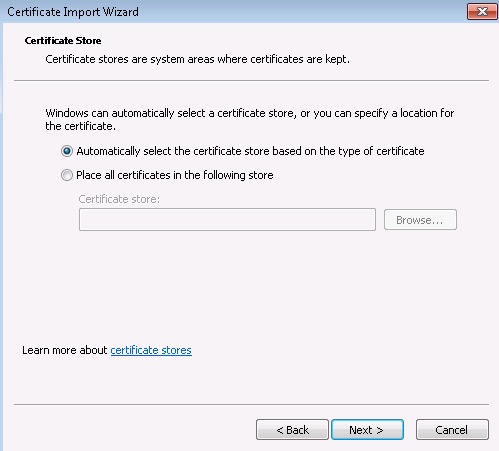The width and height of the screenshot is (499, 451).
Task: Close the Certificate Import Wizard window
Action: coord(482,12)
